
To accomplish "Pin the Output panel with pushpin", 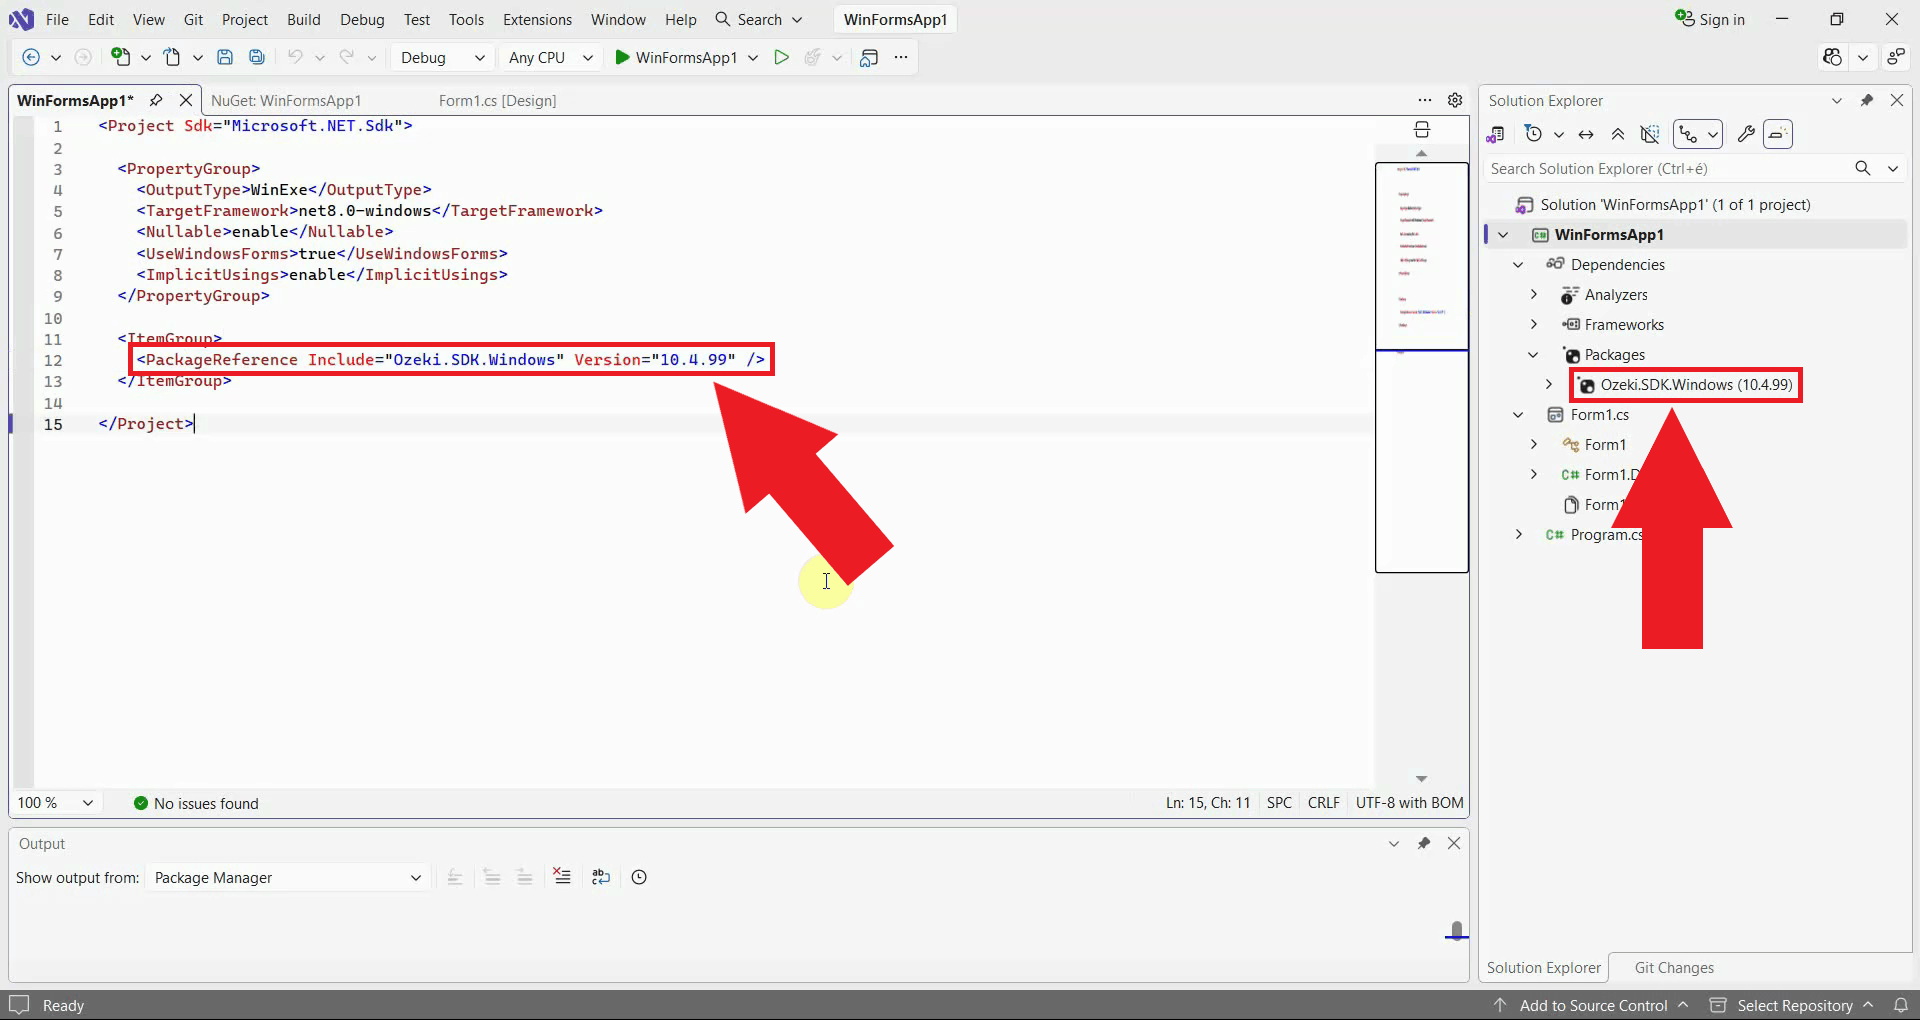I will [x=1424, y=843].
